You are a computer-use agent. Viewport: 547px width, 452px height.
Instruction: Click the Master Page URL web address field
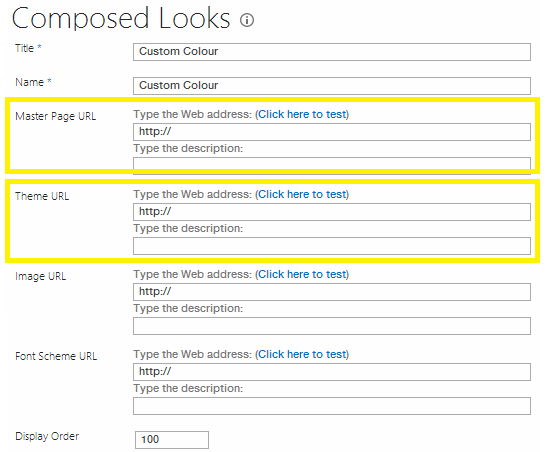pos(332,132)
